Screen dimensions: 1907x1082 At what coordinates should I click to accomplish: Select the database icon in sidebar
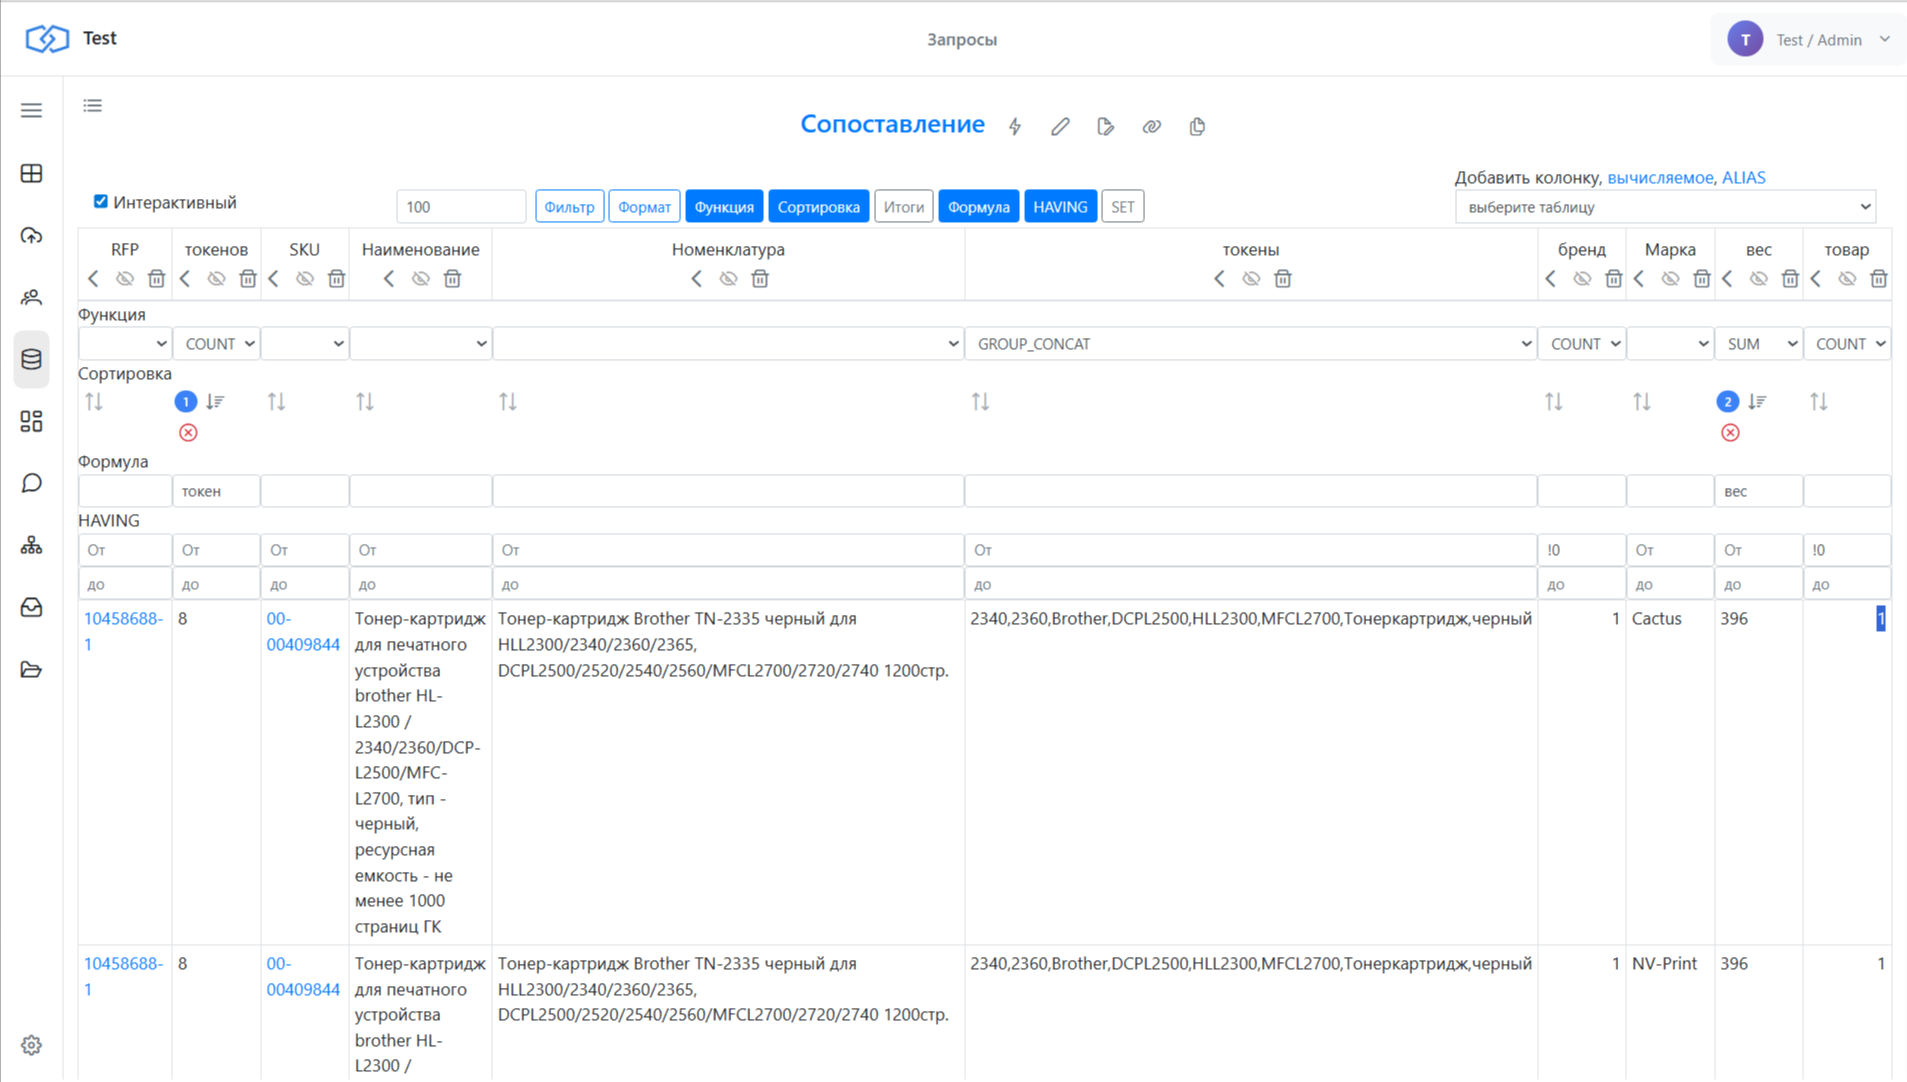(32, 359)
